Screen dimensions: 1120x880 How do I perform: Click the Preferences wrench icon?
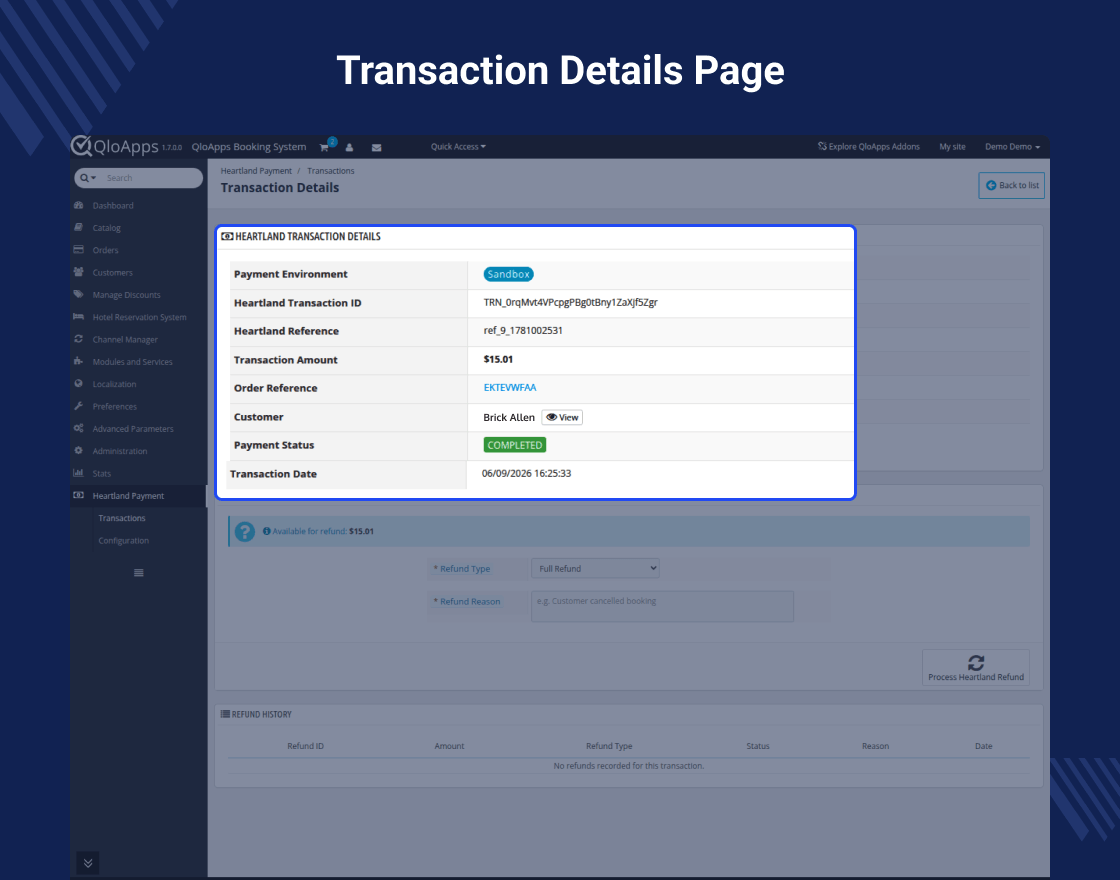pyautogui.click(x=79, y=406)
